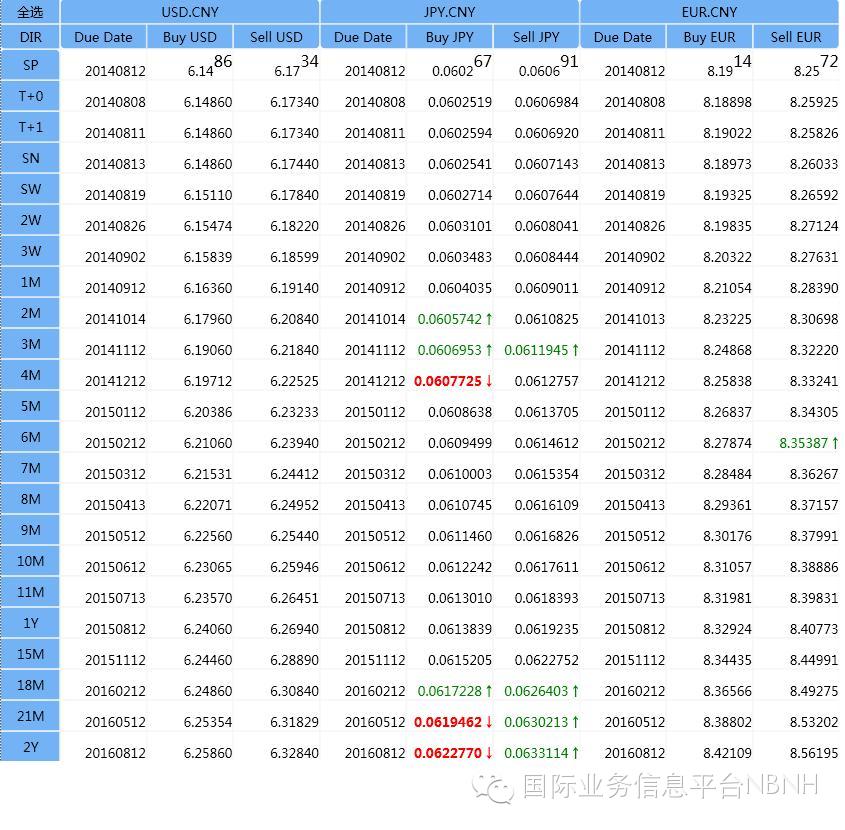The height and width of the screenshot is (830, 845).
Task: Click the 全选 select-all button
Action: (x=30, y=12)
